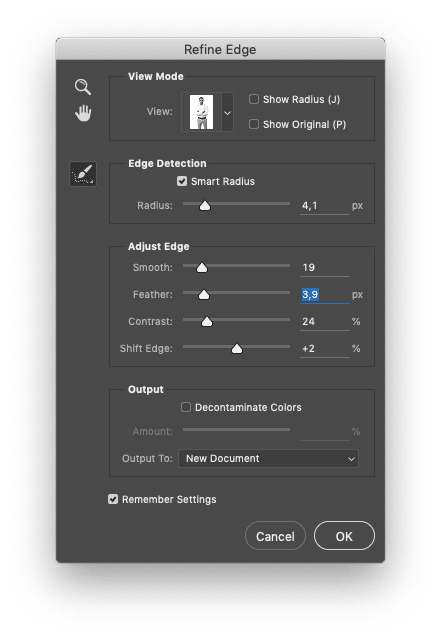Enable the Show Original (P) checkbox
Screen dimensions: 441x637
pos(254,124)
